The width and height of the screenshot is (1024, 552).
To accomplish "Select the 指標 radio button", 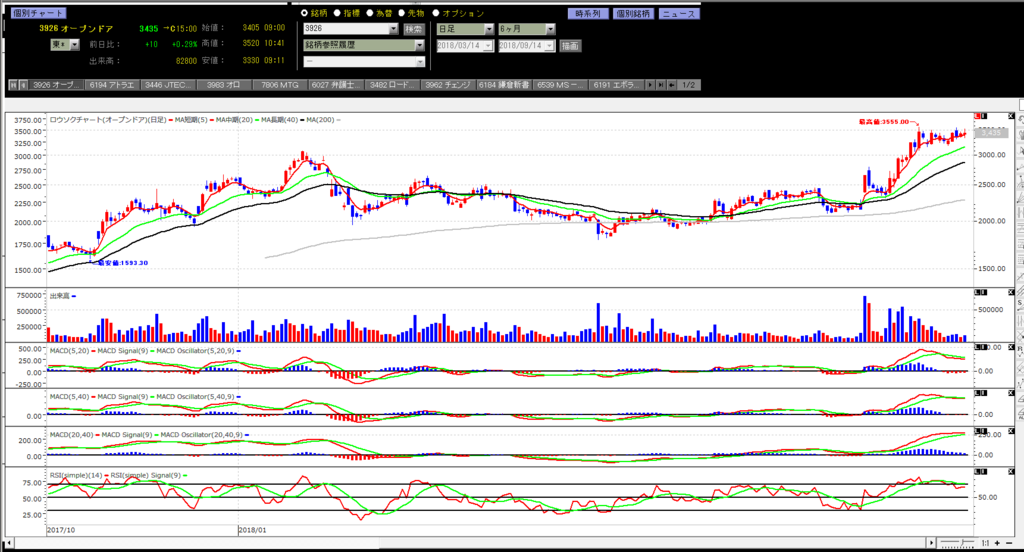I will click(x=338, y=13).
